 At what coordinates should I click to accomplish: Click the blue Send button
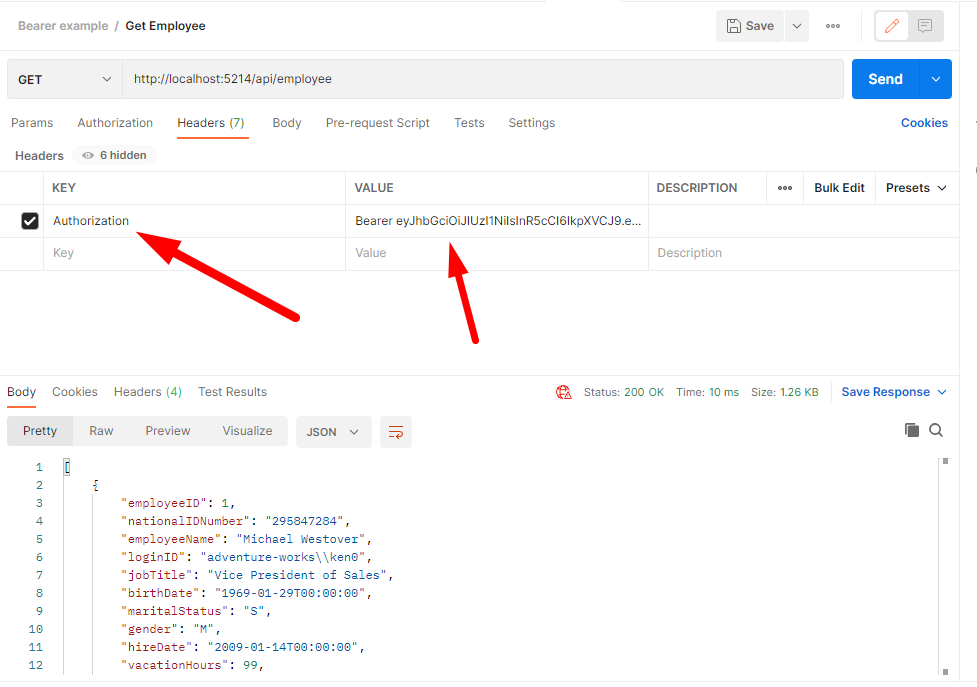click(x=885, y=79)
